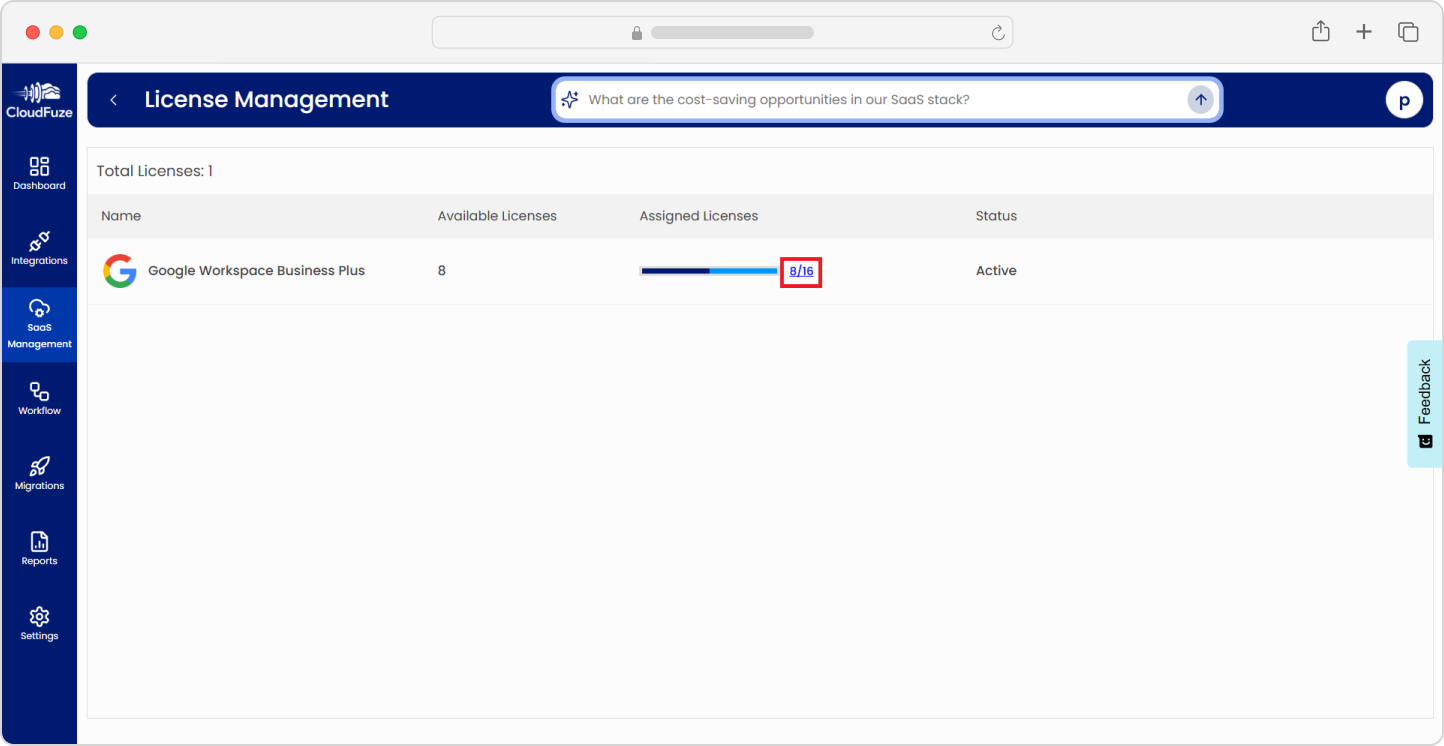The width and height of the screenshot is (1444, 746).
Task: Click the Active status text
Action: click(996, 271)
